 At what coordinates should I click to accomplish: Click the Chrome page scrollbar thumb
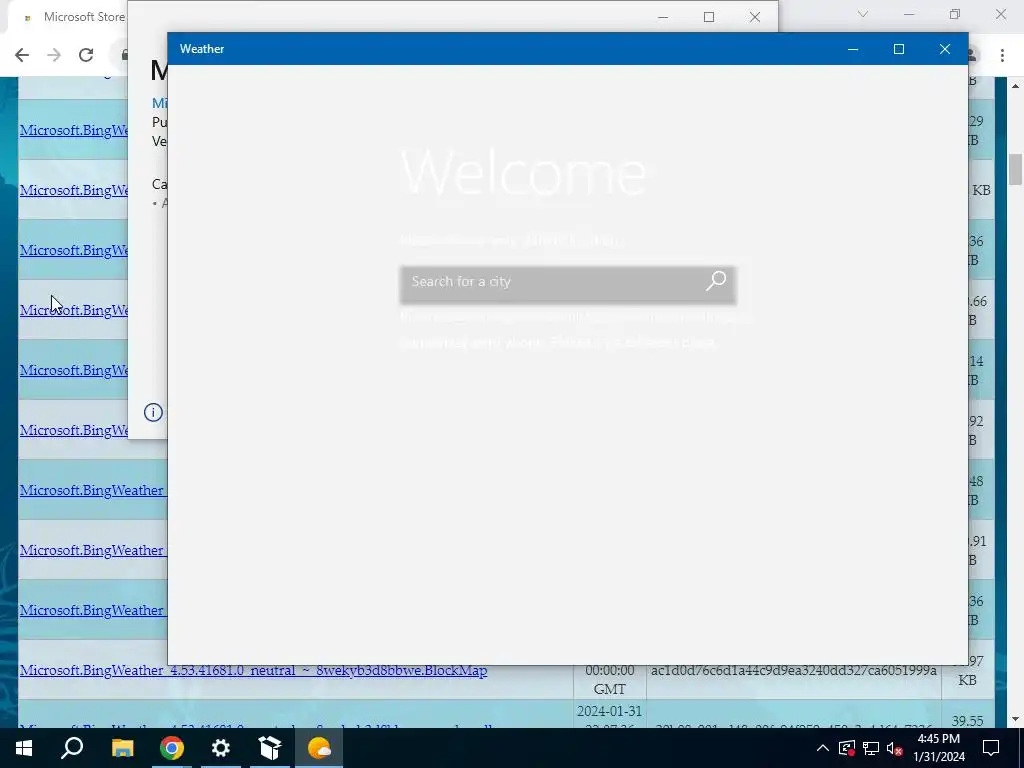click(1015, 170)
